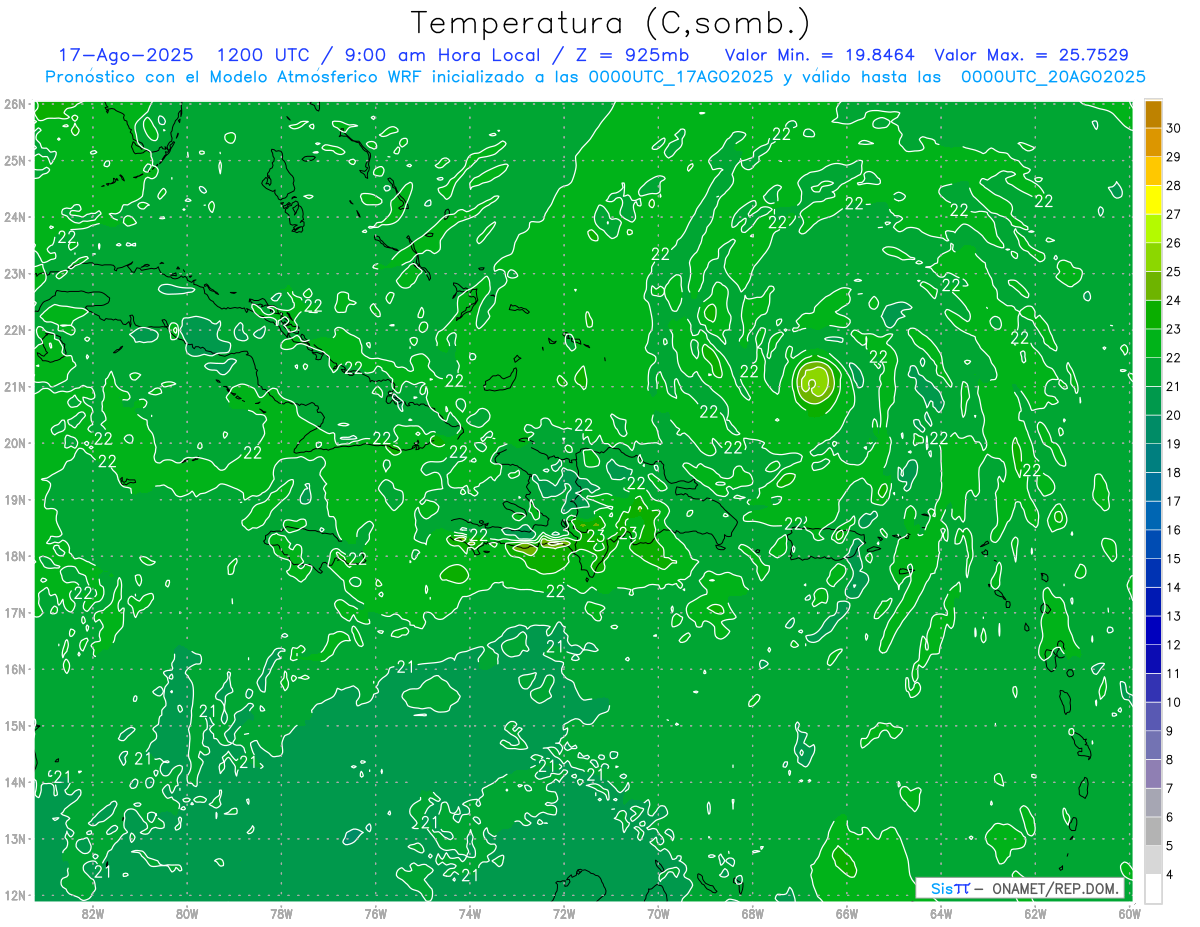This screenshot has width=1200, height=927.
Task: Click the "20N" latitude axis label
Action: [x=15, y=443]
